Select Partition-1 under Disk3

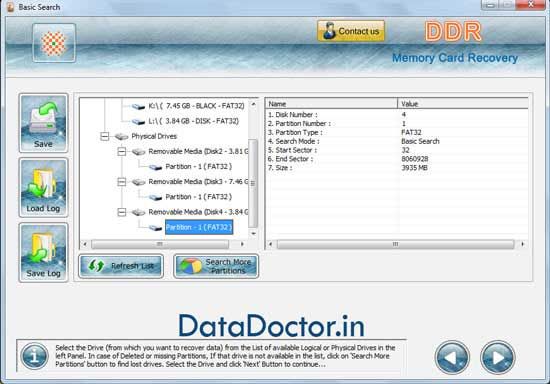199,197
